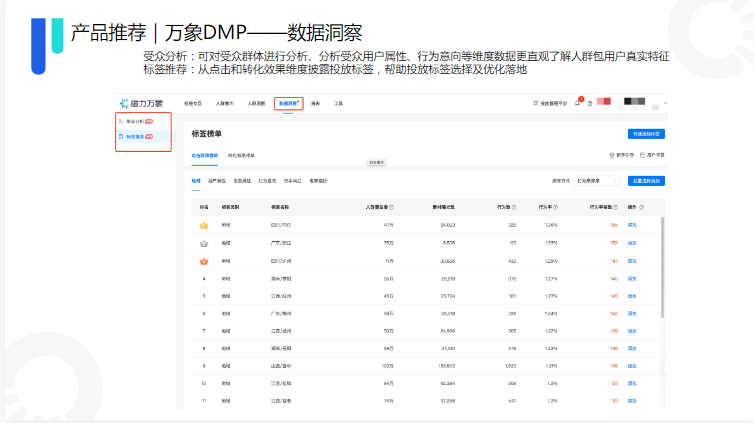Viewport: 754px width, 423px height.
Task: Click 添加 in the rank 11 row
Action: tap(632, 401)
